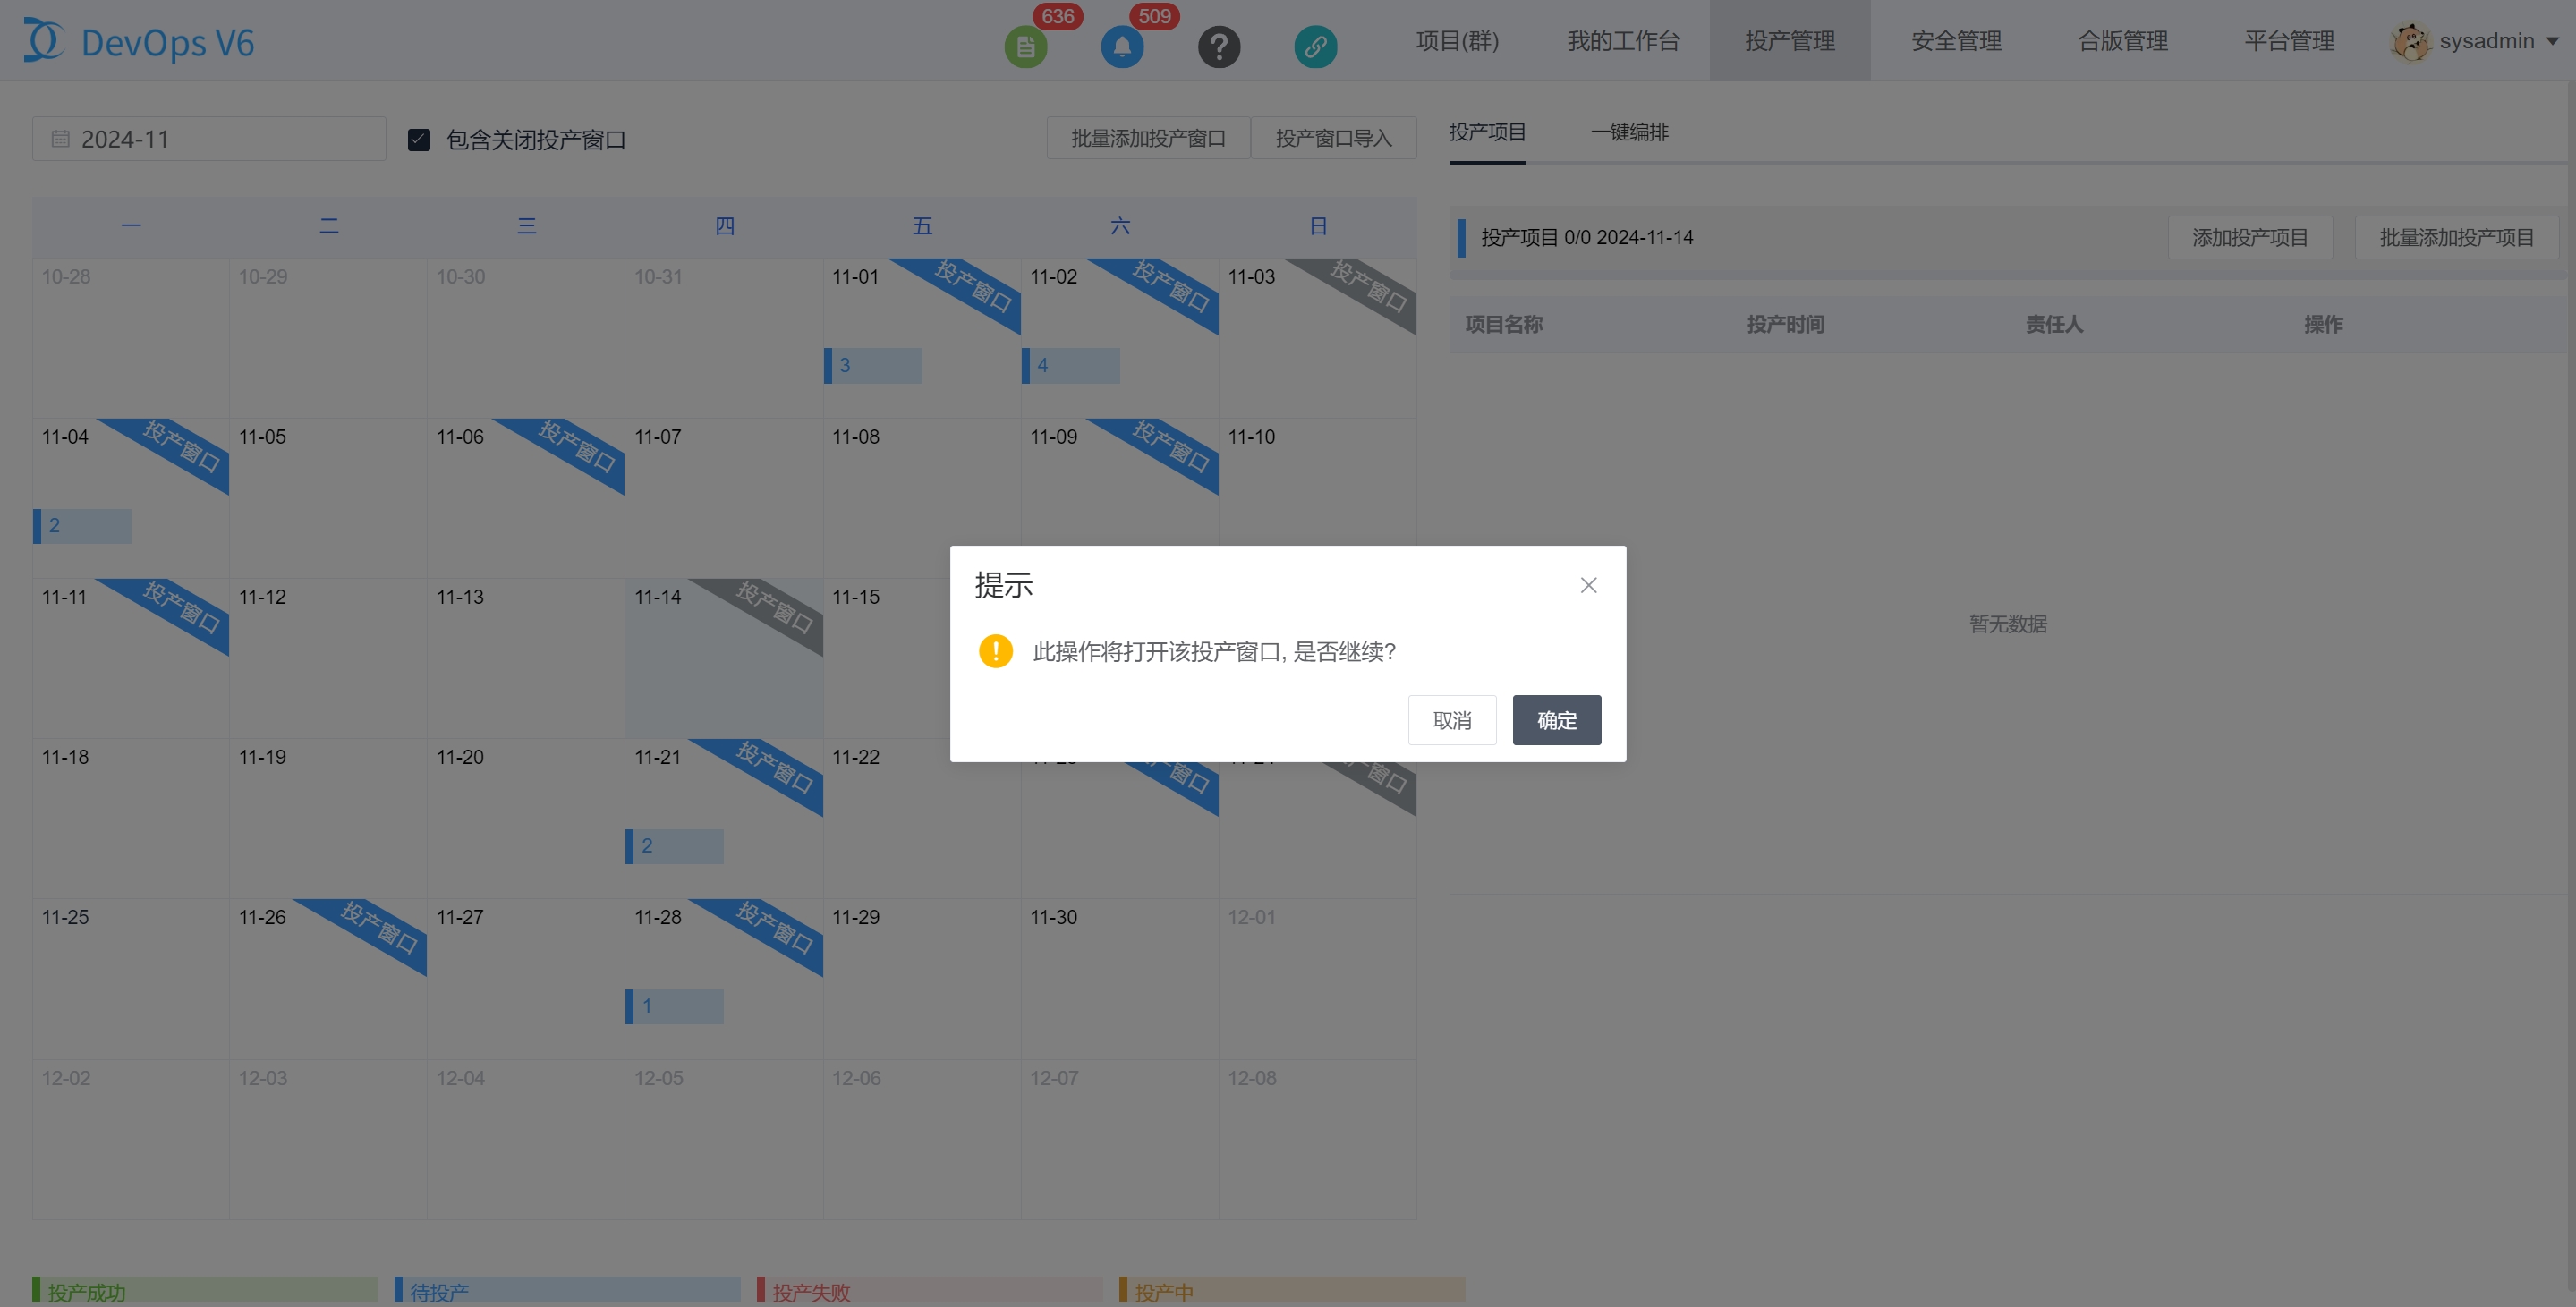Screen dimensions: 2576x1307
Task: Select the 11-21 calendar cell count 2
Action: click(x=675, y=846)
